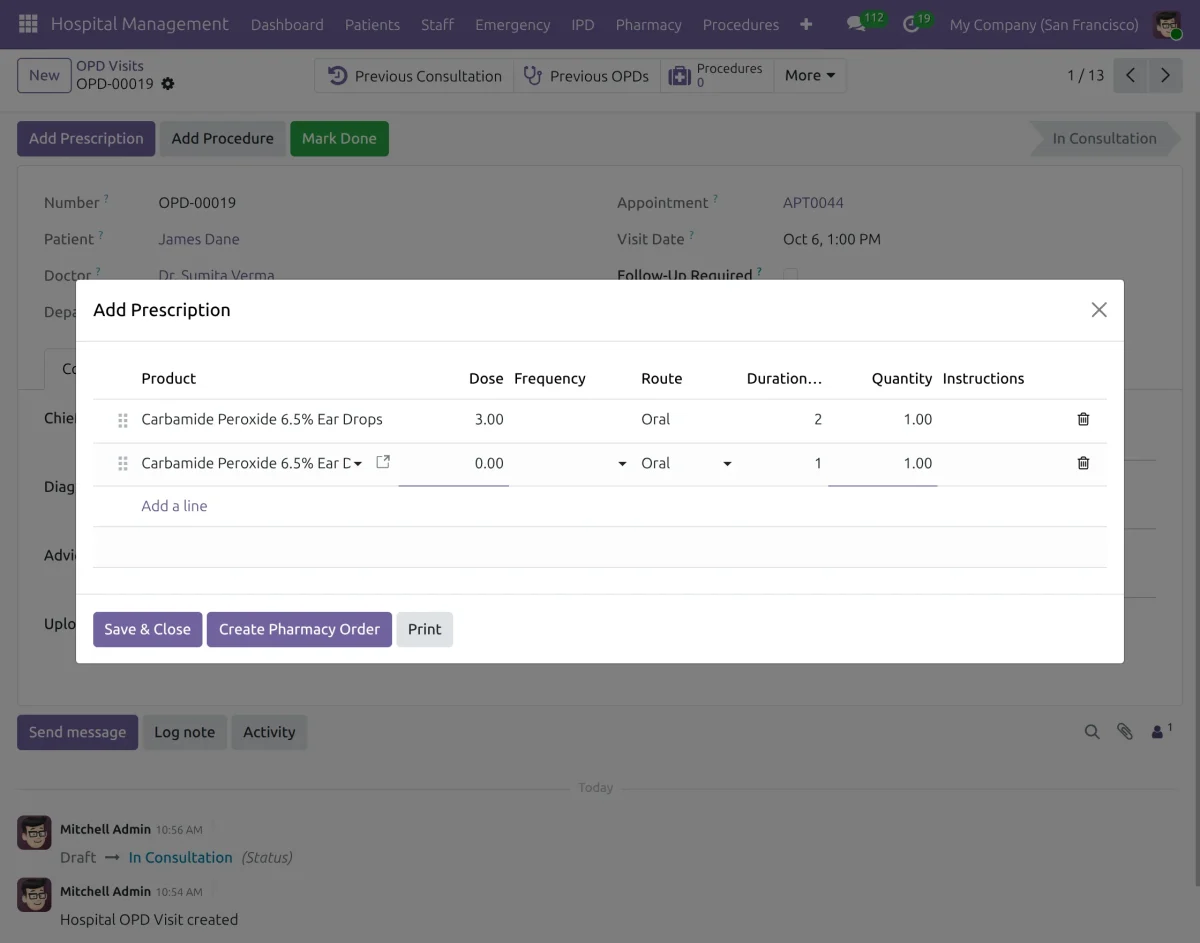Delete the first prescription line with dose 3.00

pyautogui.click(x=1083, y=419)
